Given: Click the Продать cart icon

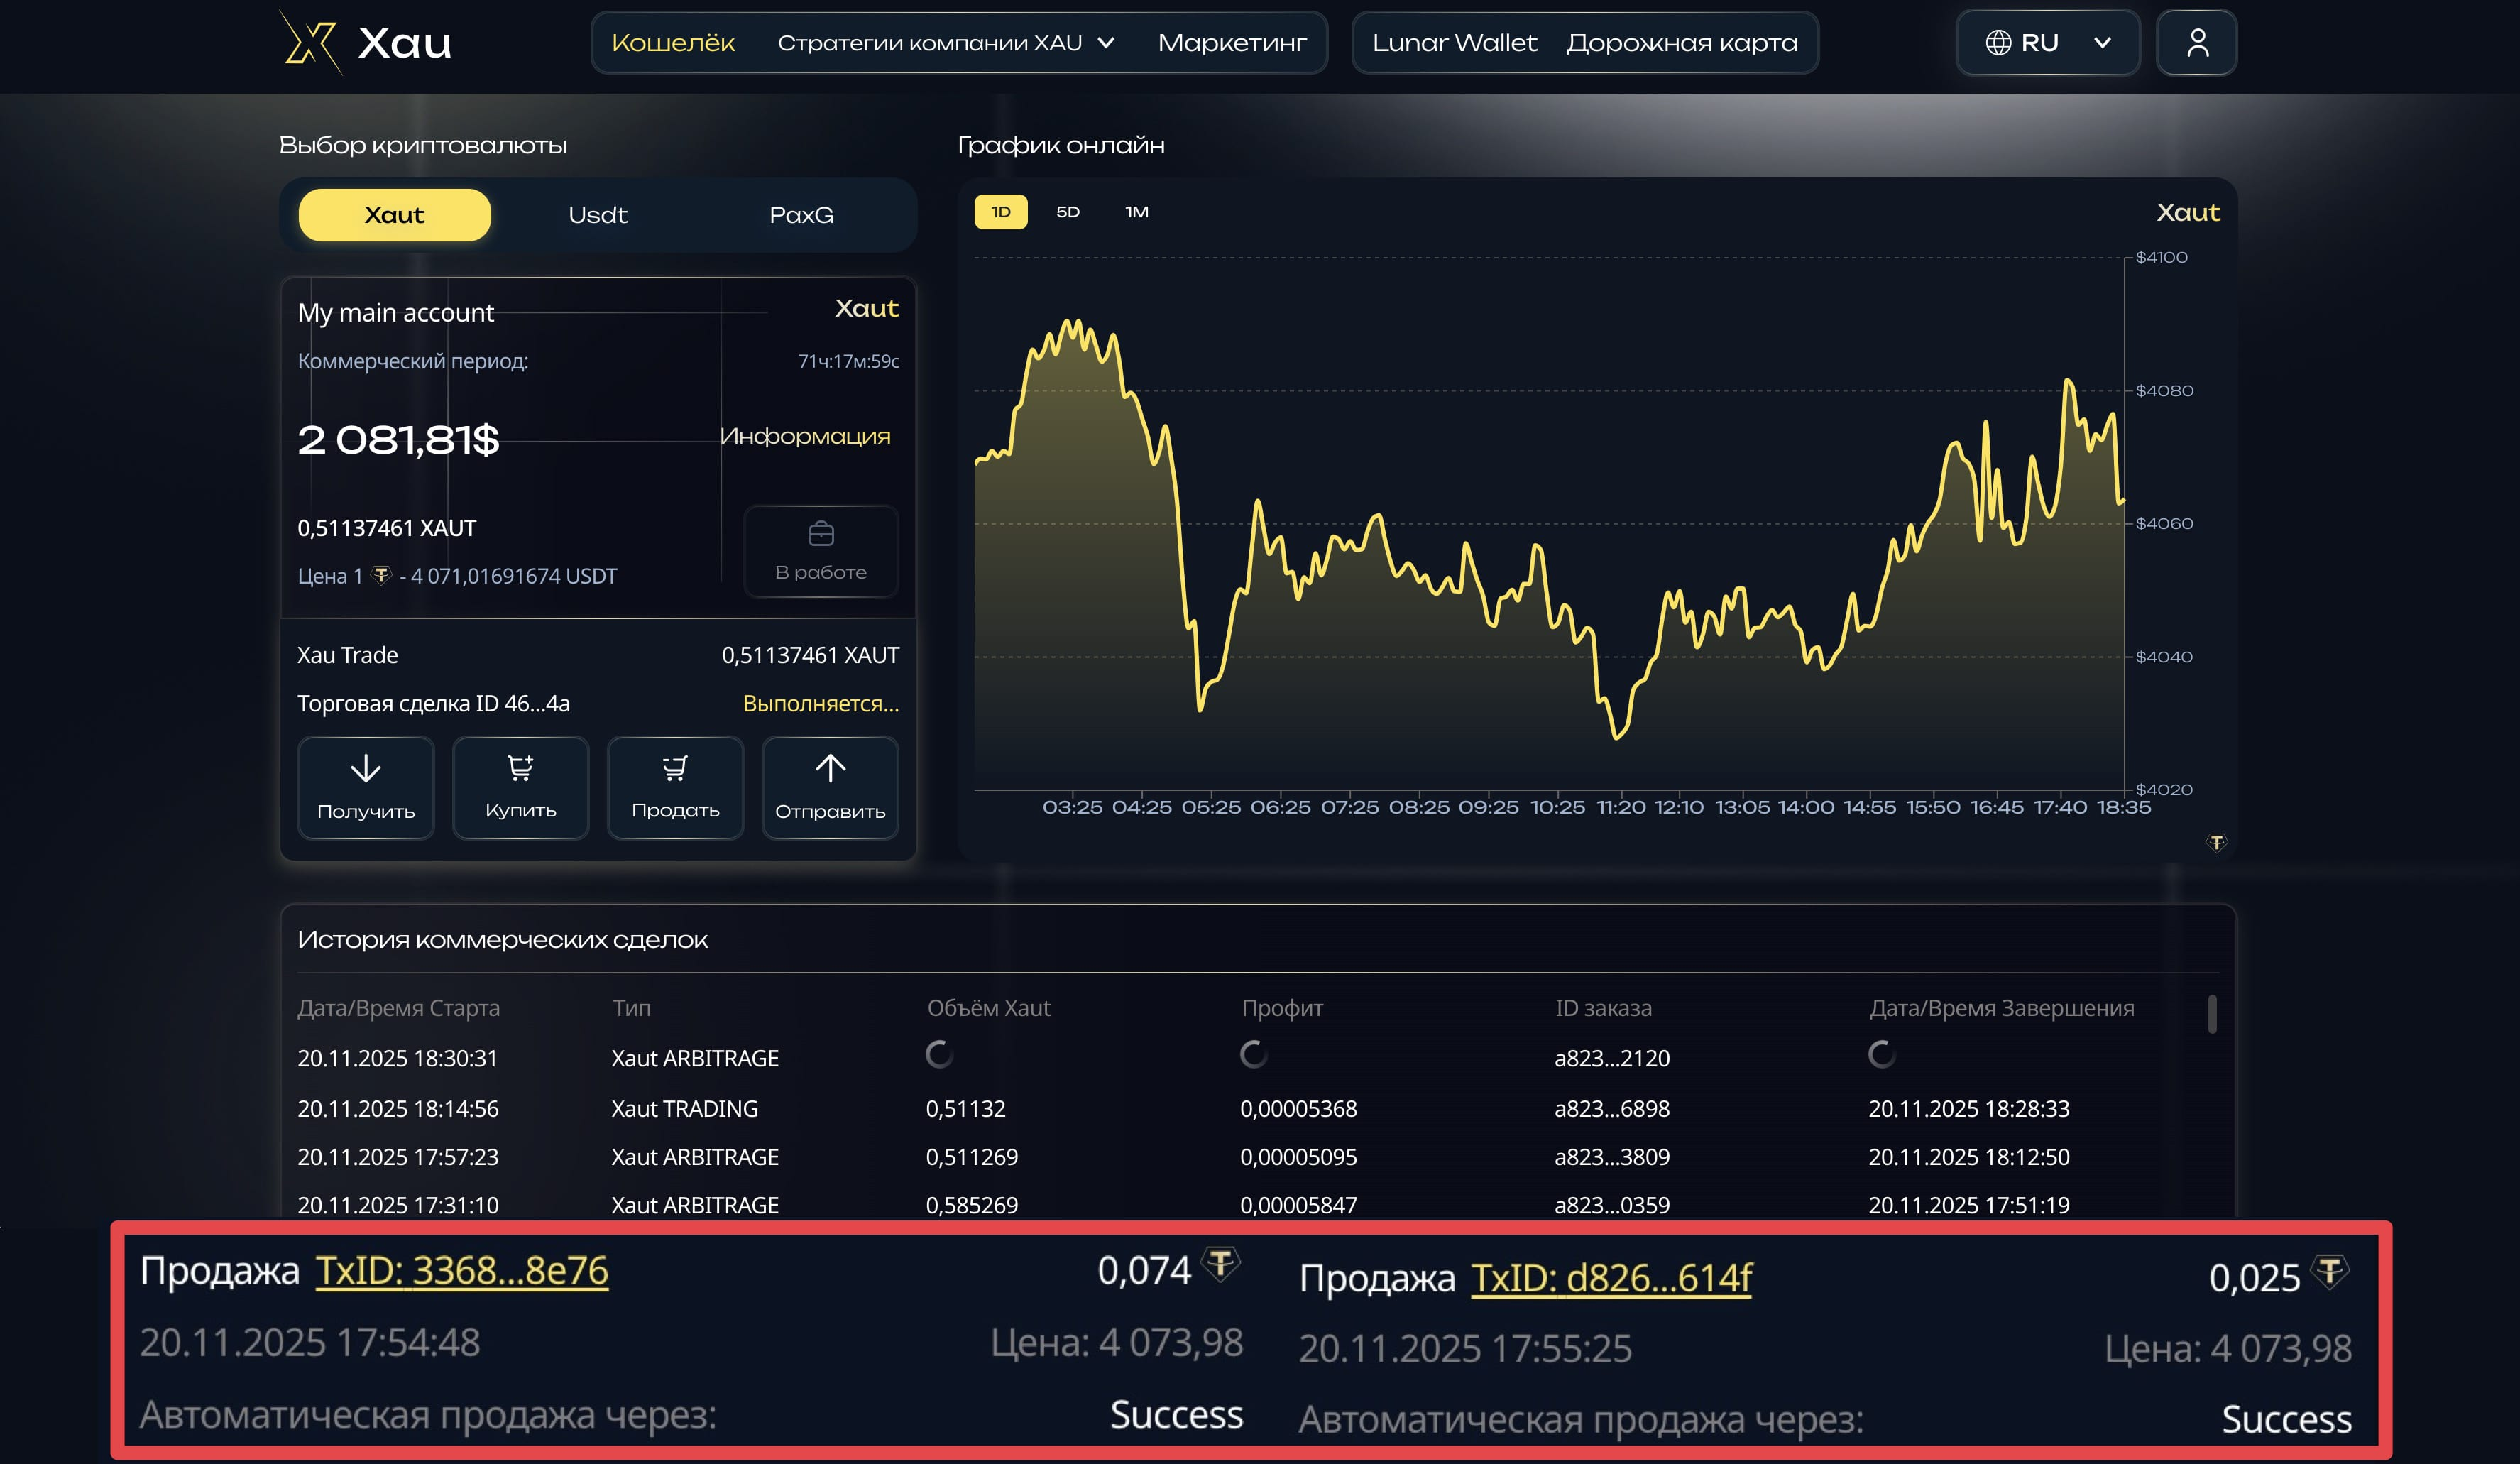Looking at the screenshot, I should 675,768.
